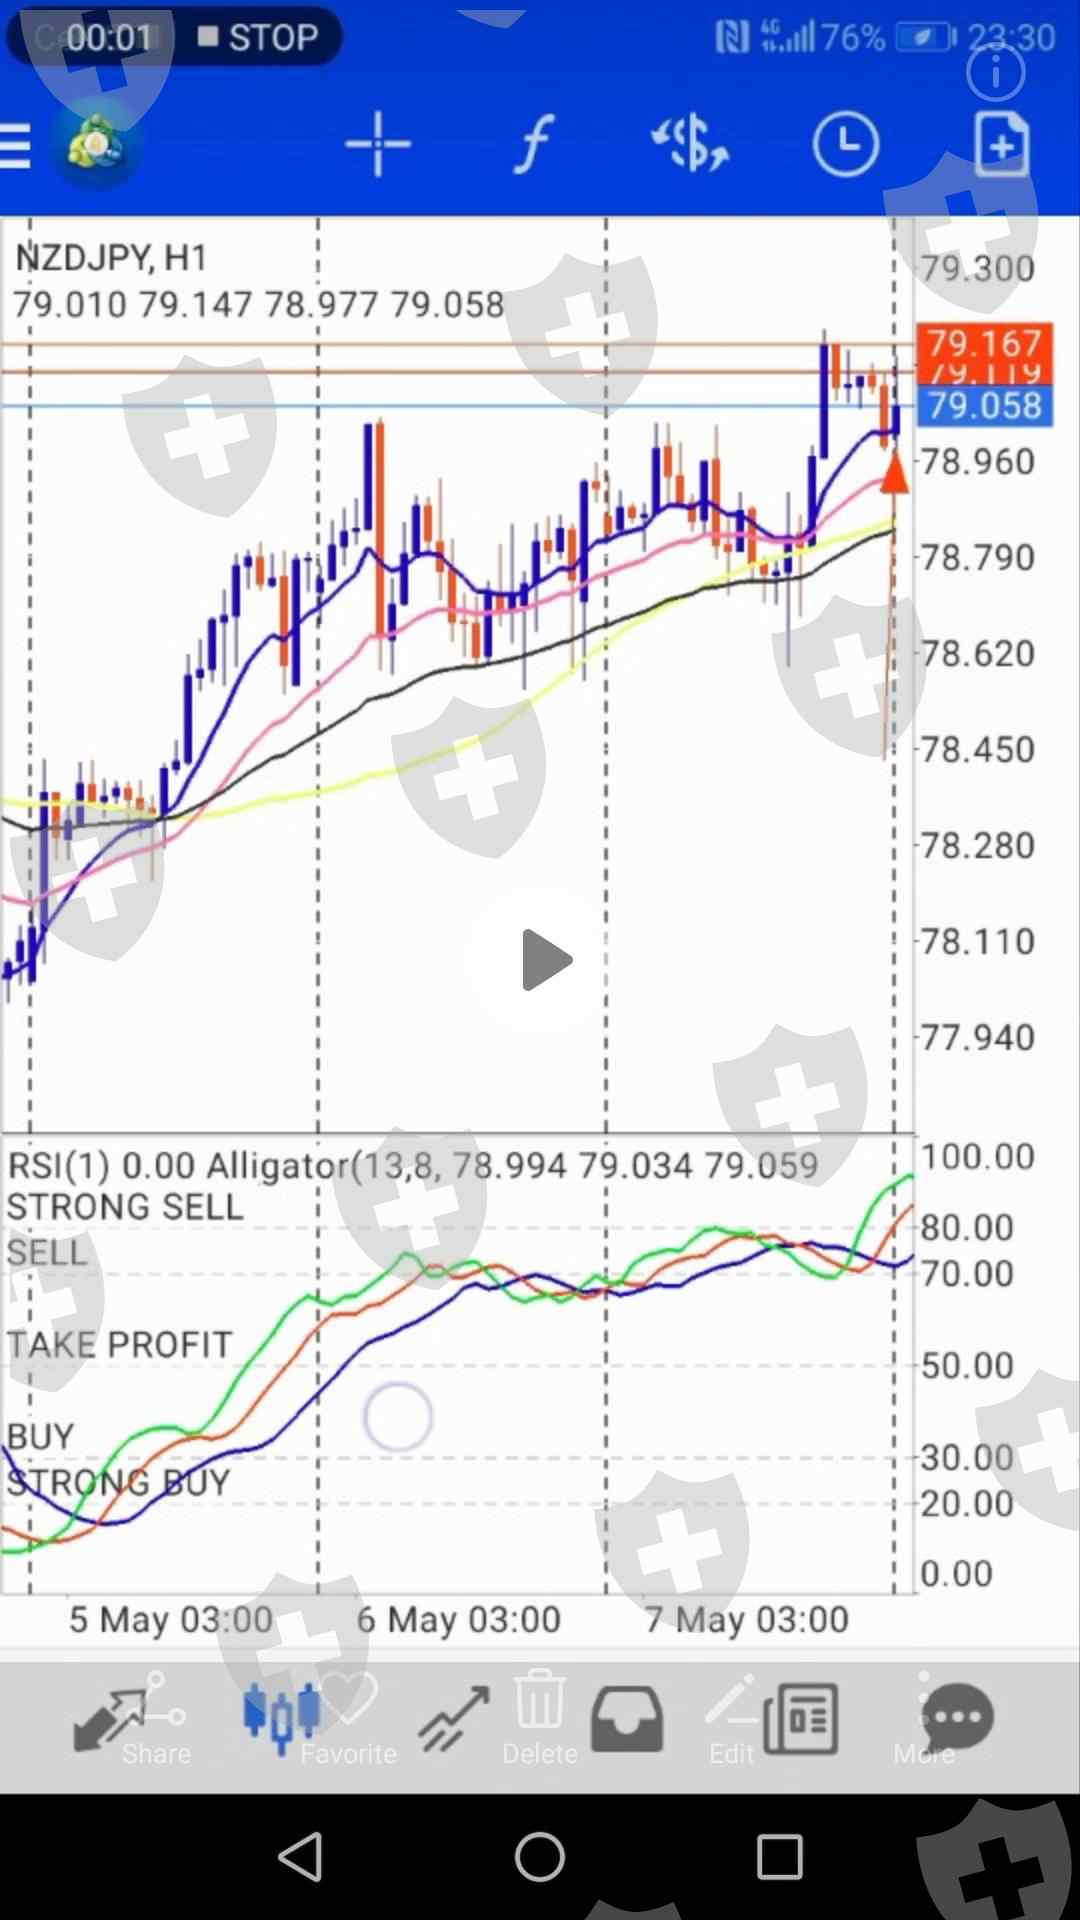The image size is (1080, 1920).
Task: Tap the RSI(1) 0.00 Alligator indicator header
Action: click(412, 1165)
